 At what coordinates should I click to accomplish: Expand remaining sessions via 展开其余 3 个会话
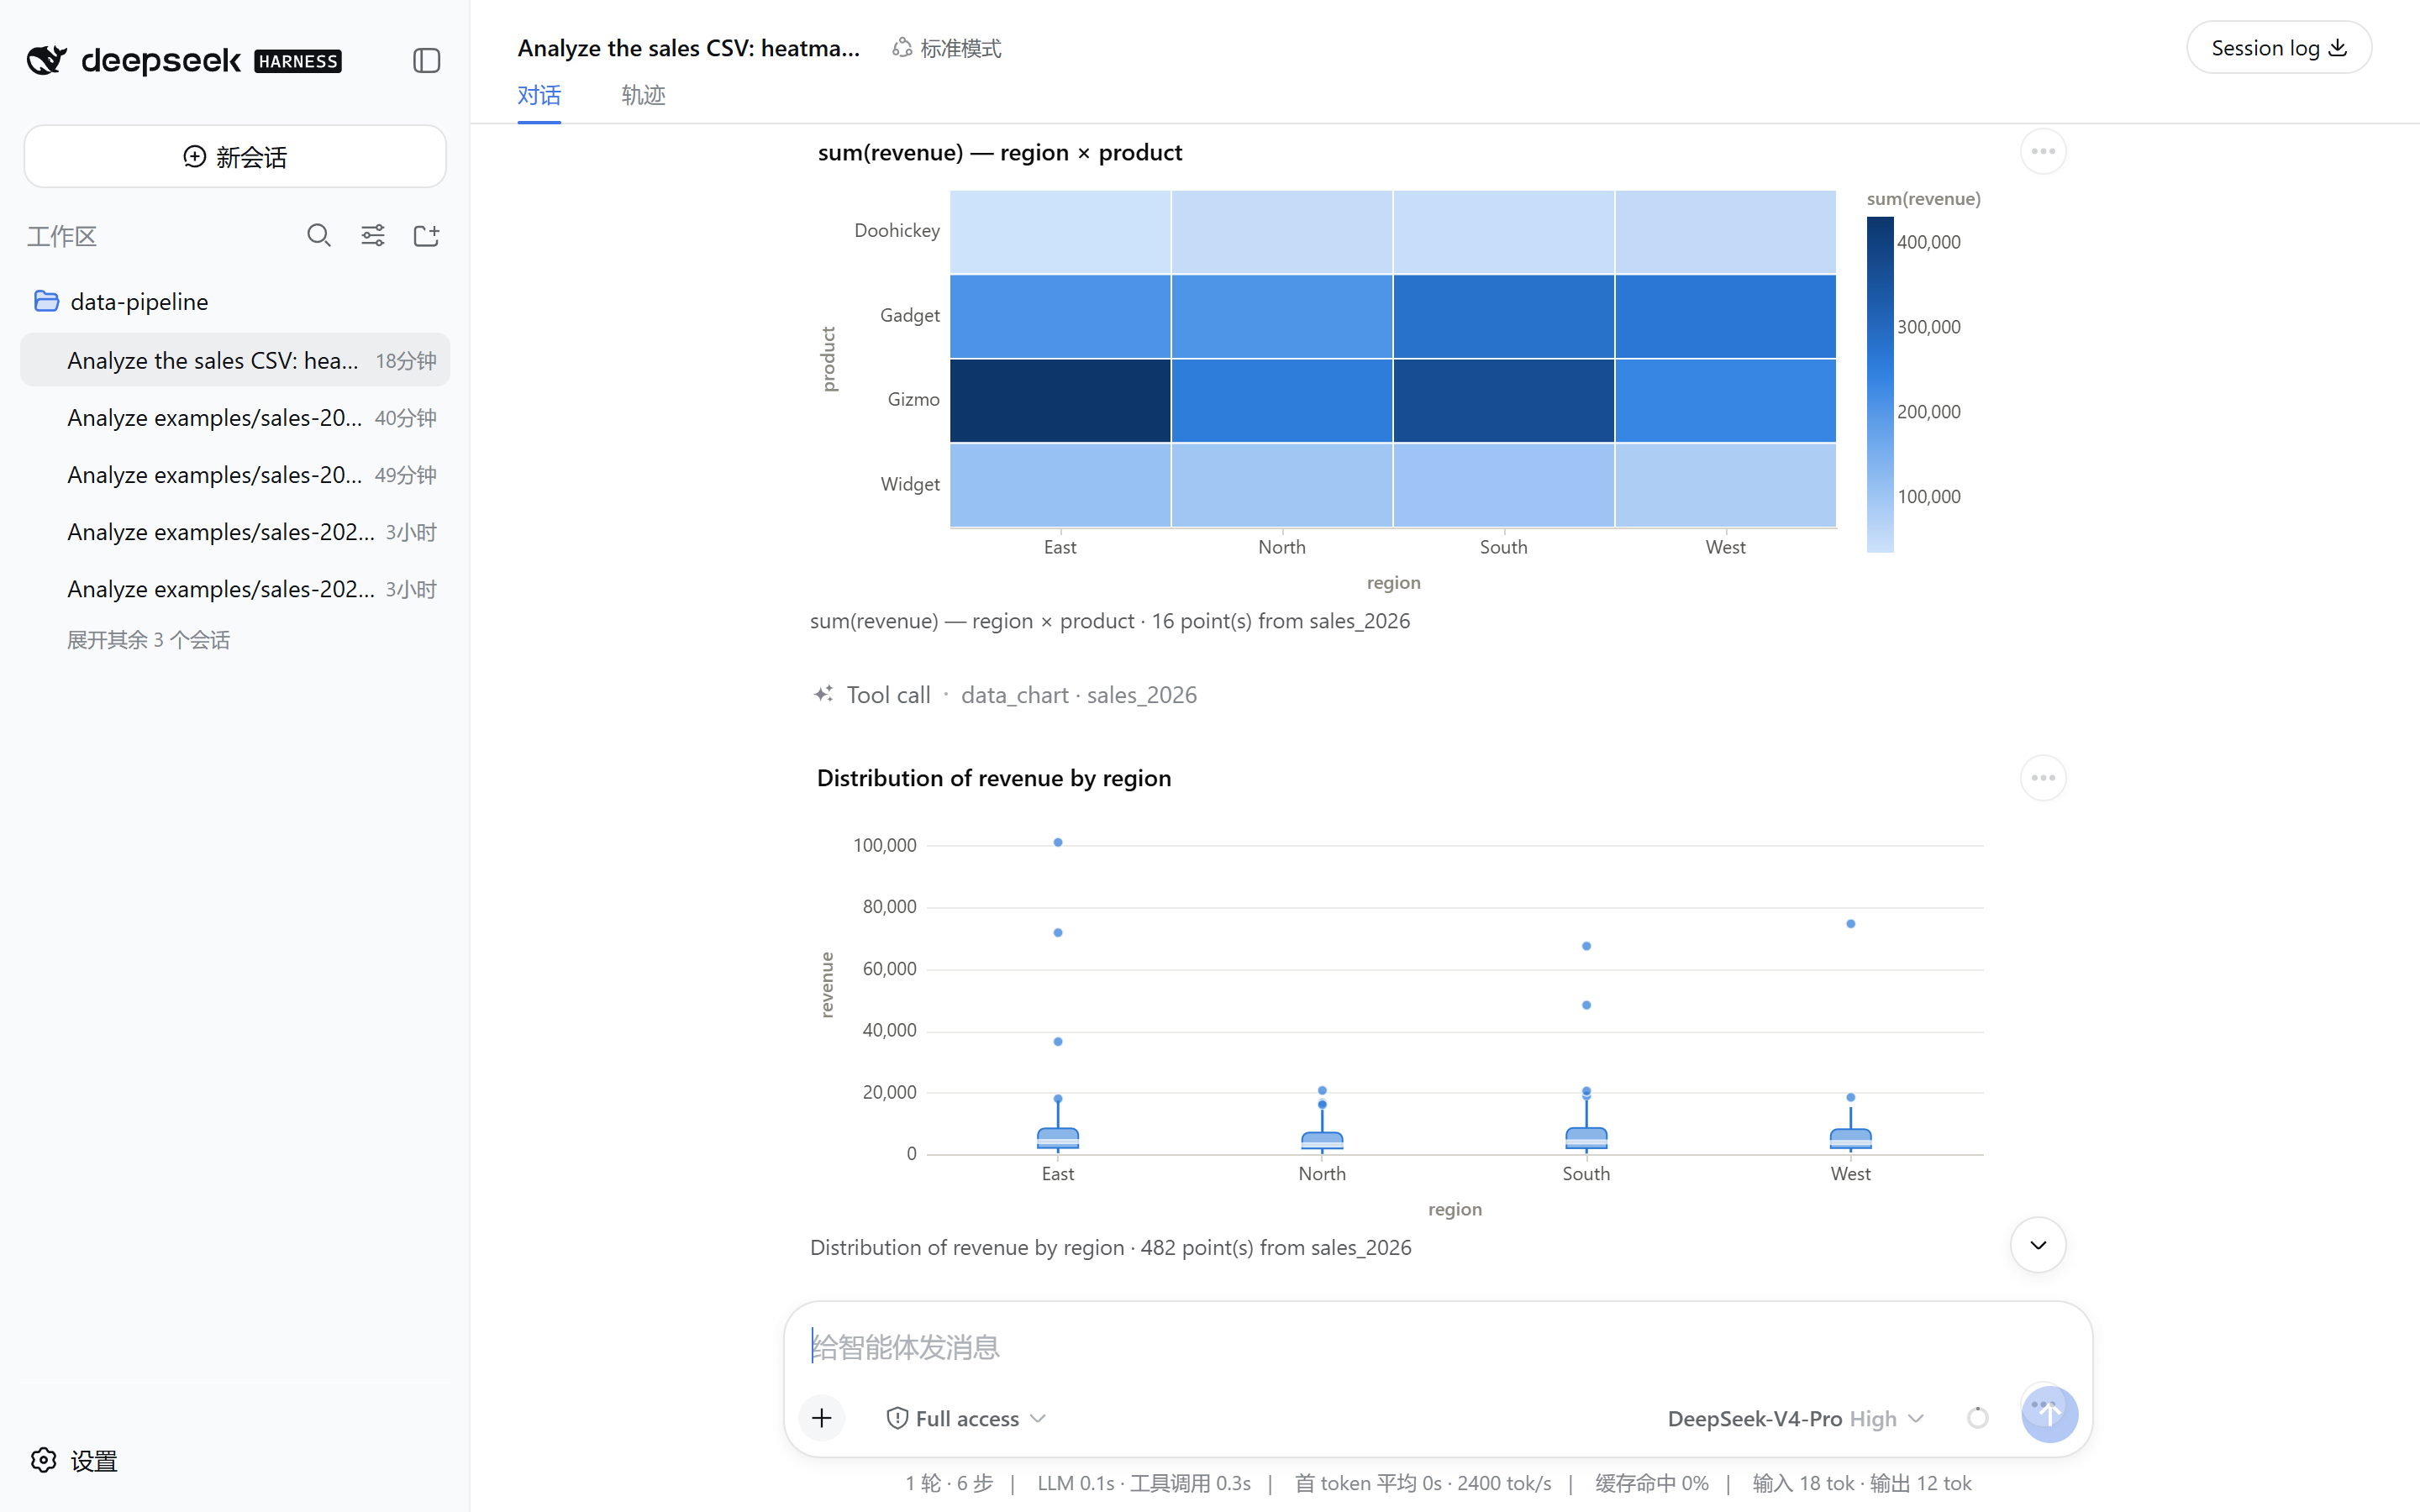149,640
